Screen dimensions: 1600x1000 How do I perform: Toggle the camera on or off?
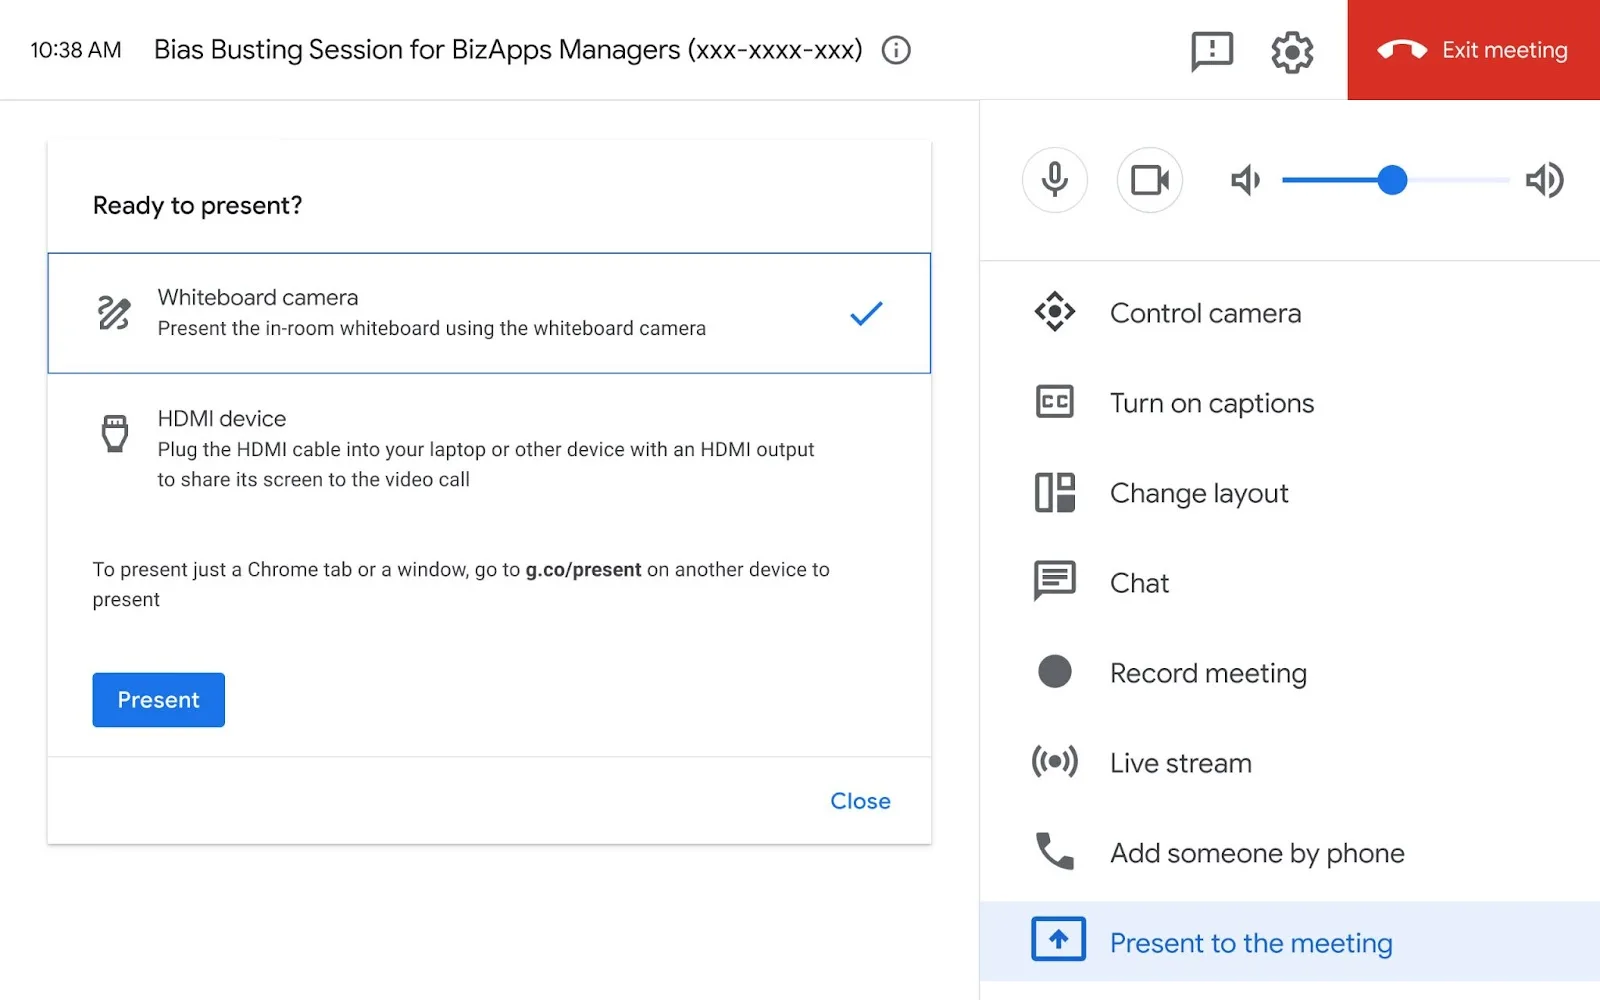[1149, 180]
